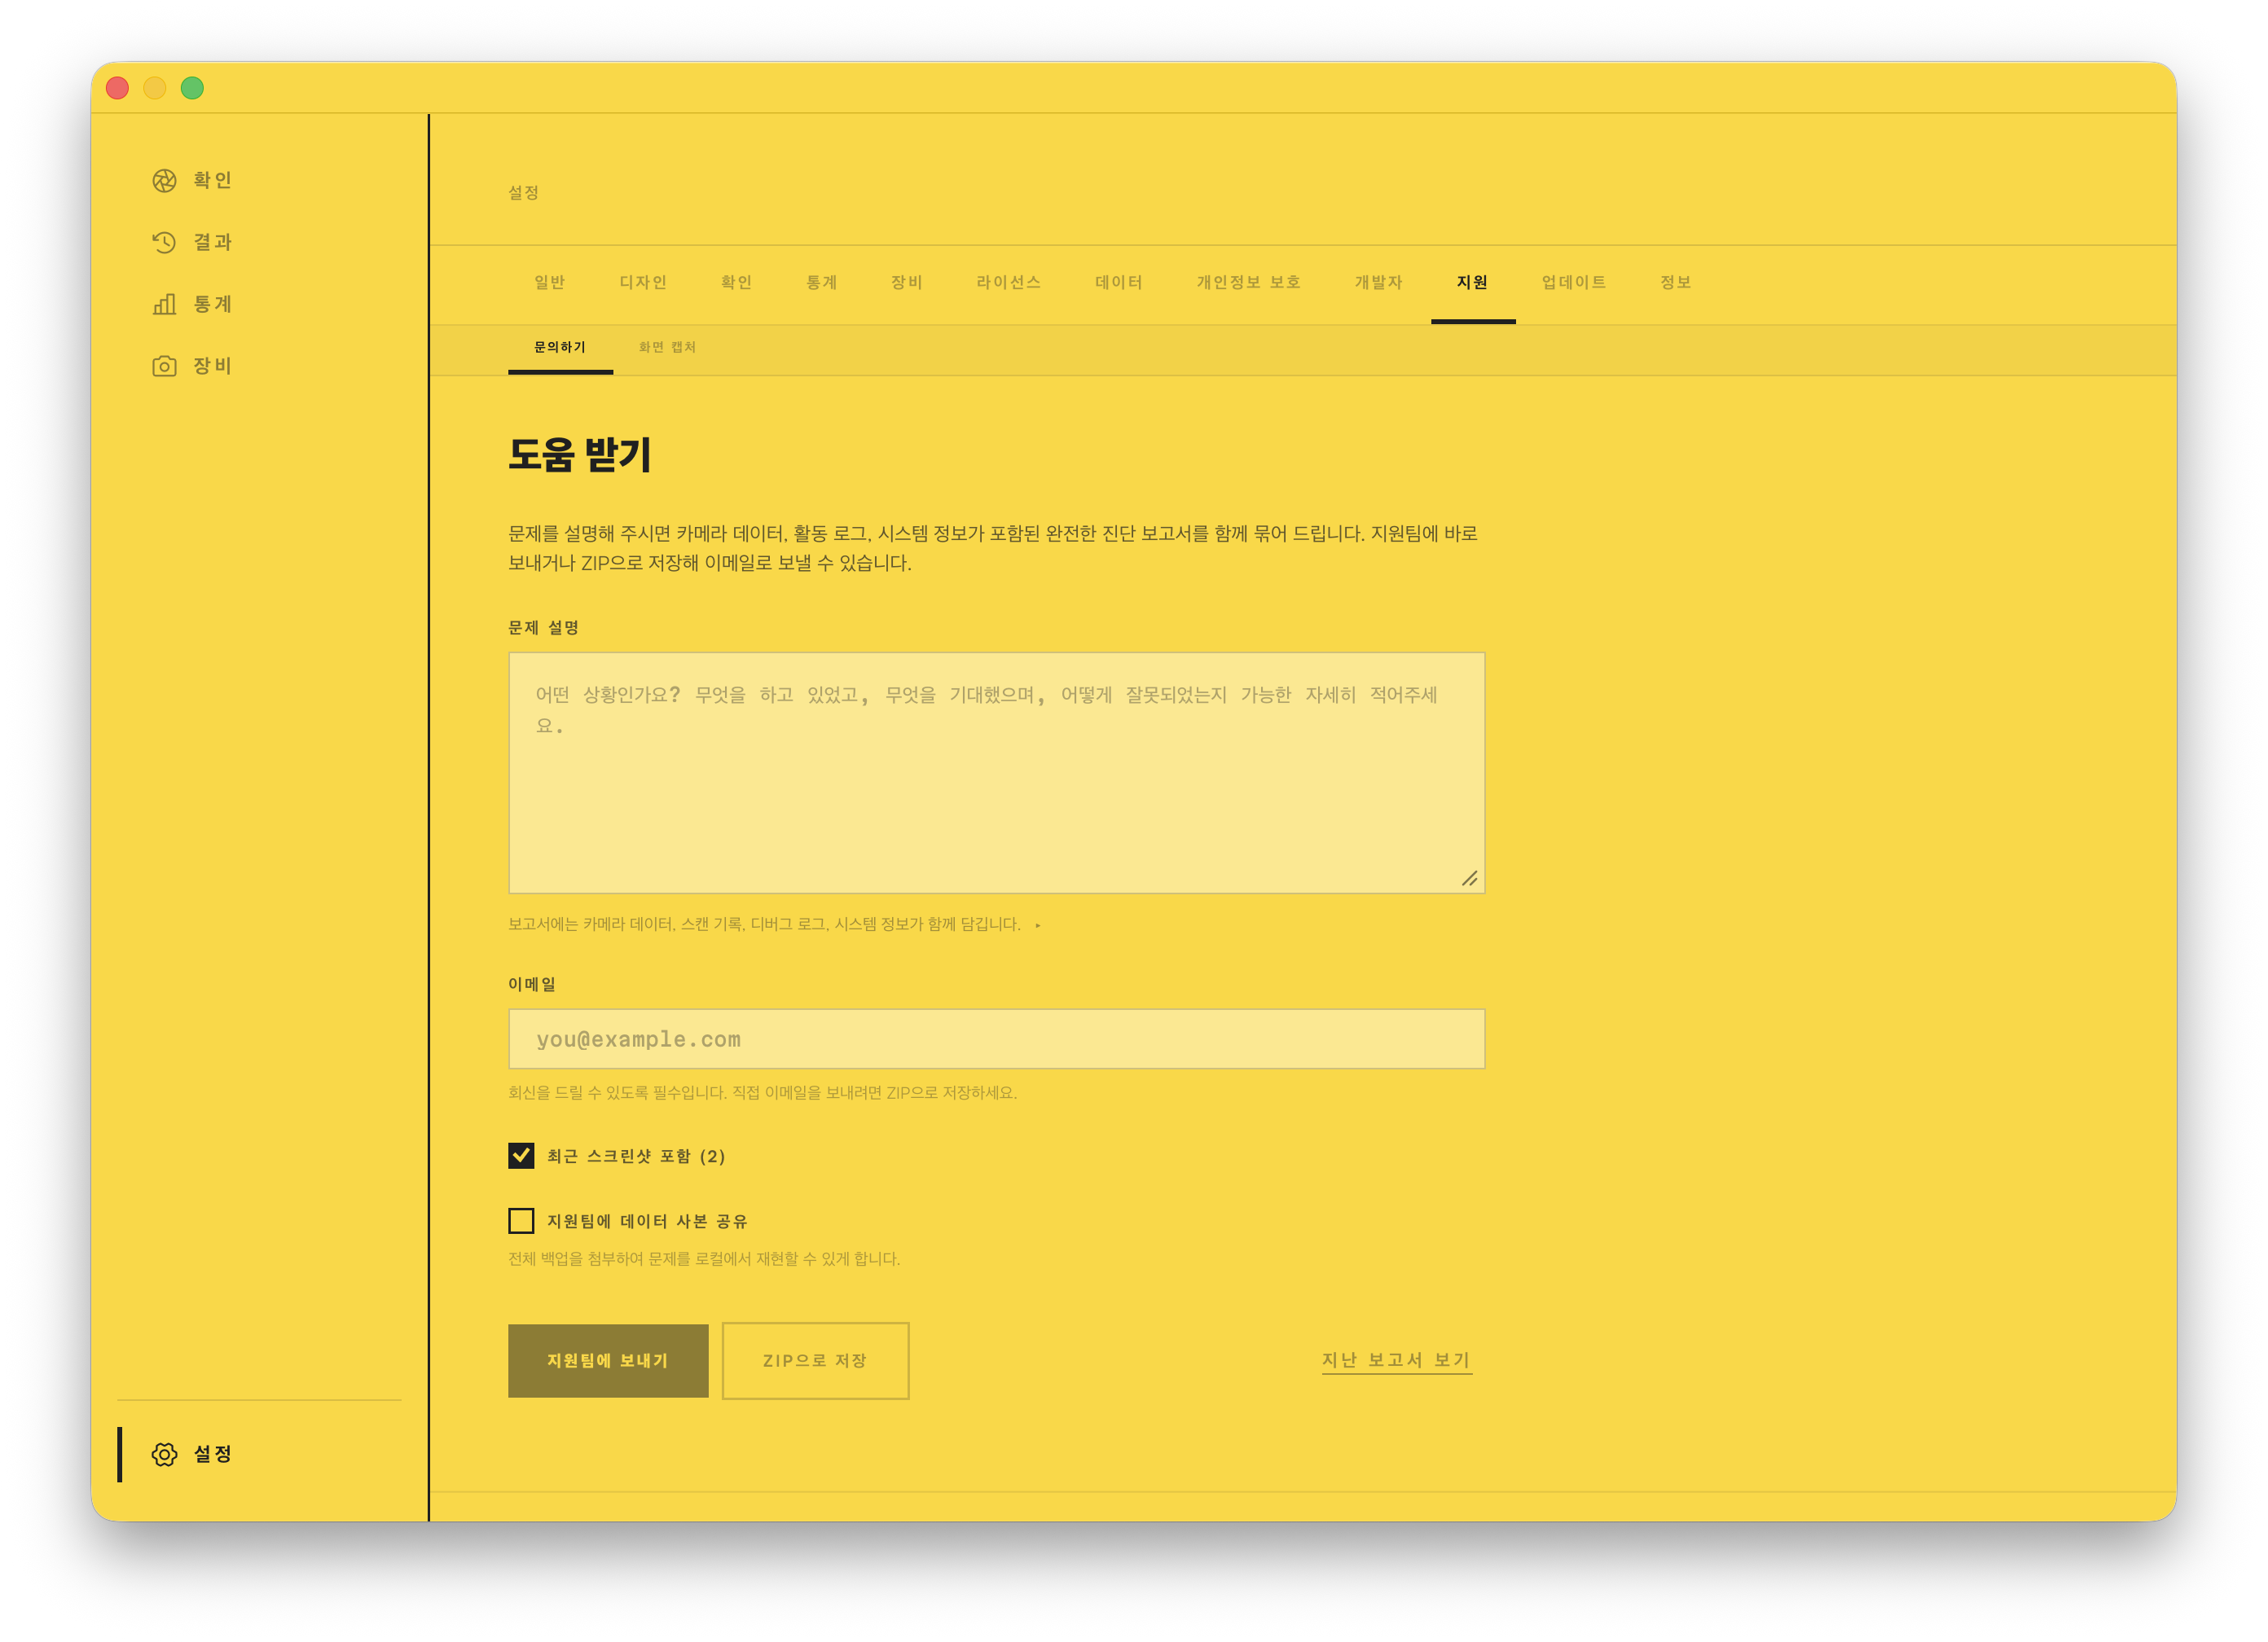Click the ZIP으로 저장 button
2268x1642 pixels.
click(x=815, y=1361)
